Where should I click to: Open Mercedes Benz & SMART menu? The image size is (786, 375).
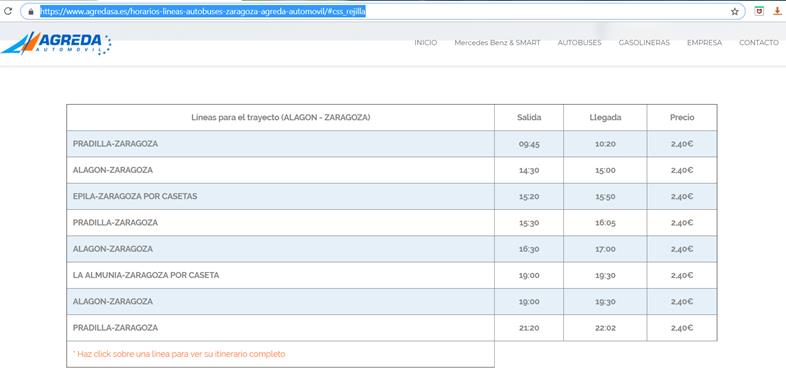[497, 43]
